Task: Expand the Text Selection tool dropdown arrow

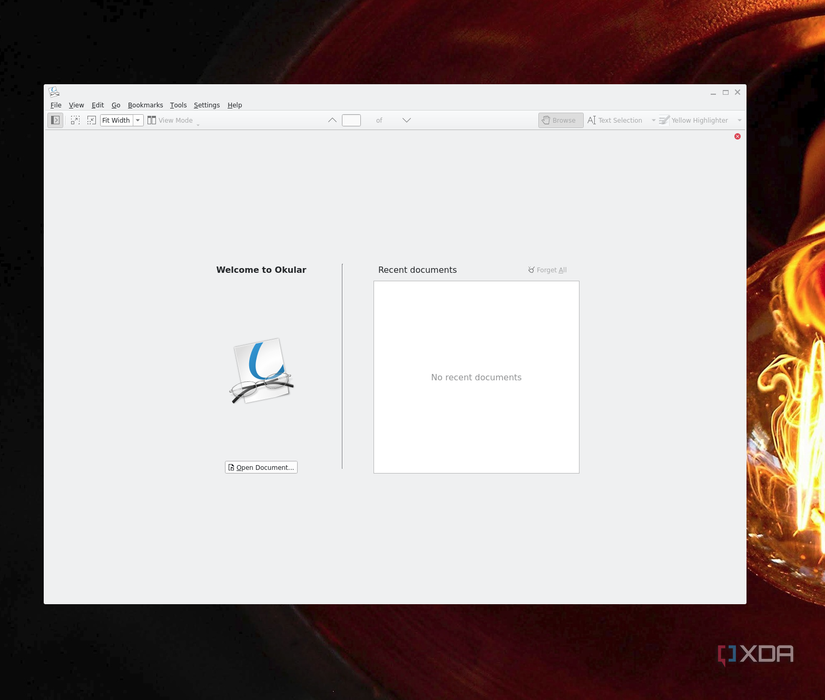Action: (x=653, y=121)
